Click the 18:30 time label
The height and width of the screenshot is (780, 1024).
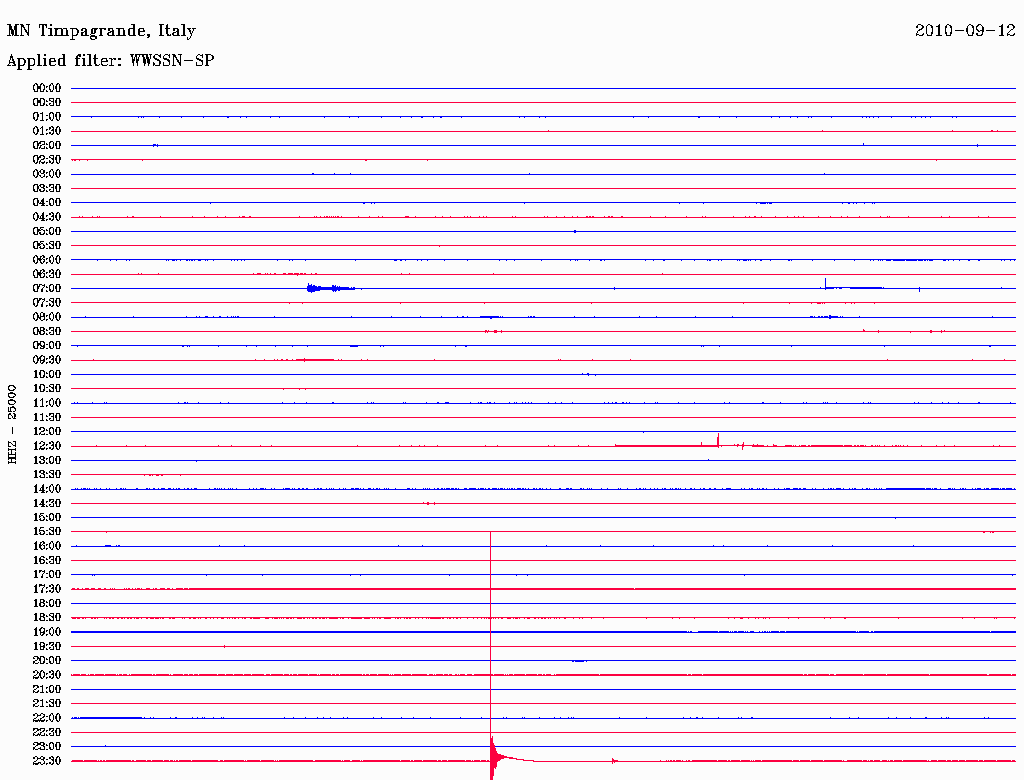tap(47, 617)
